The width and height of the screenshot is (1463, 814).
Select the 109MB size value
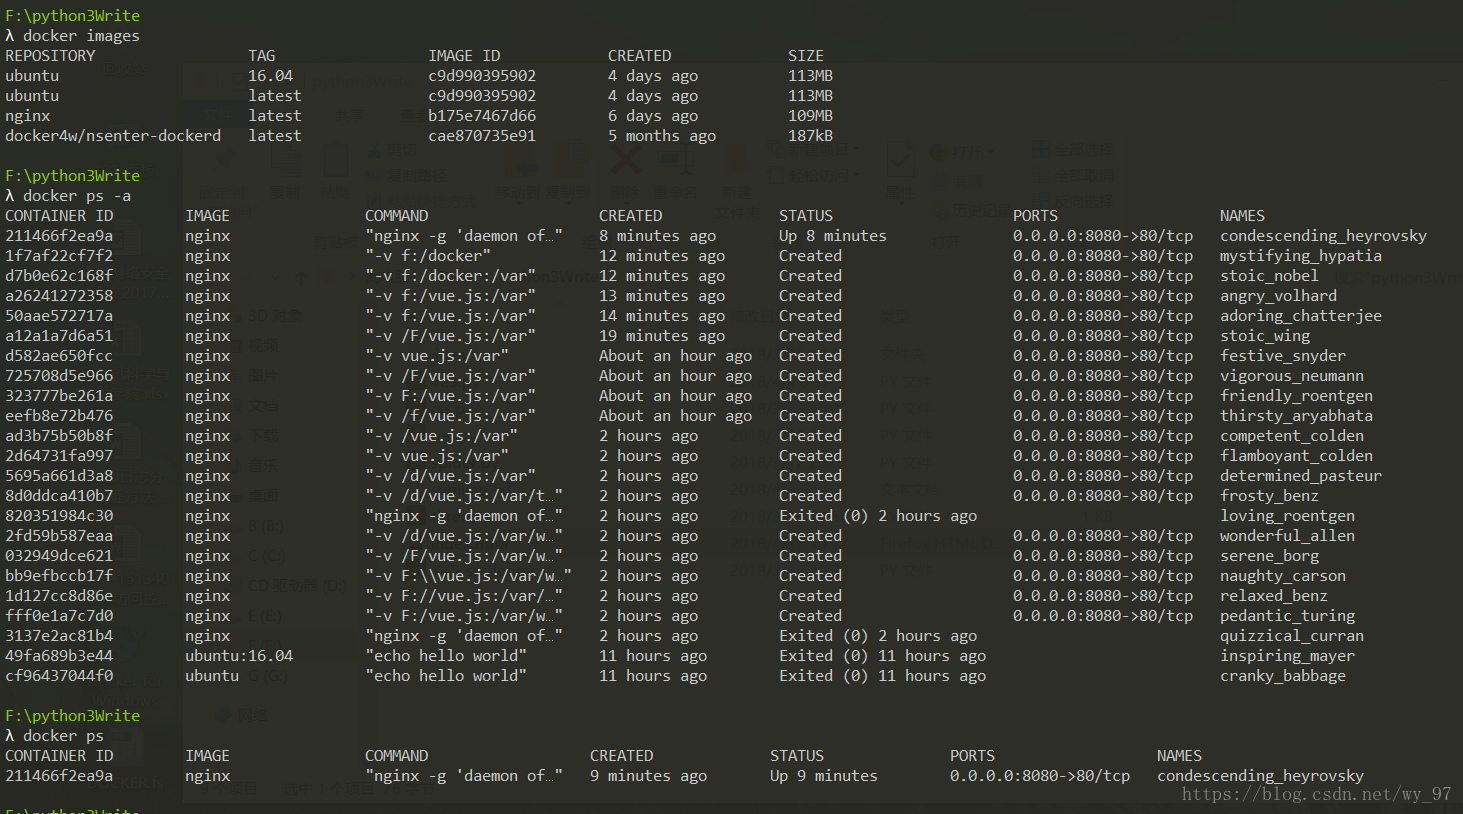pyautogui.click(x=810, y=116)
